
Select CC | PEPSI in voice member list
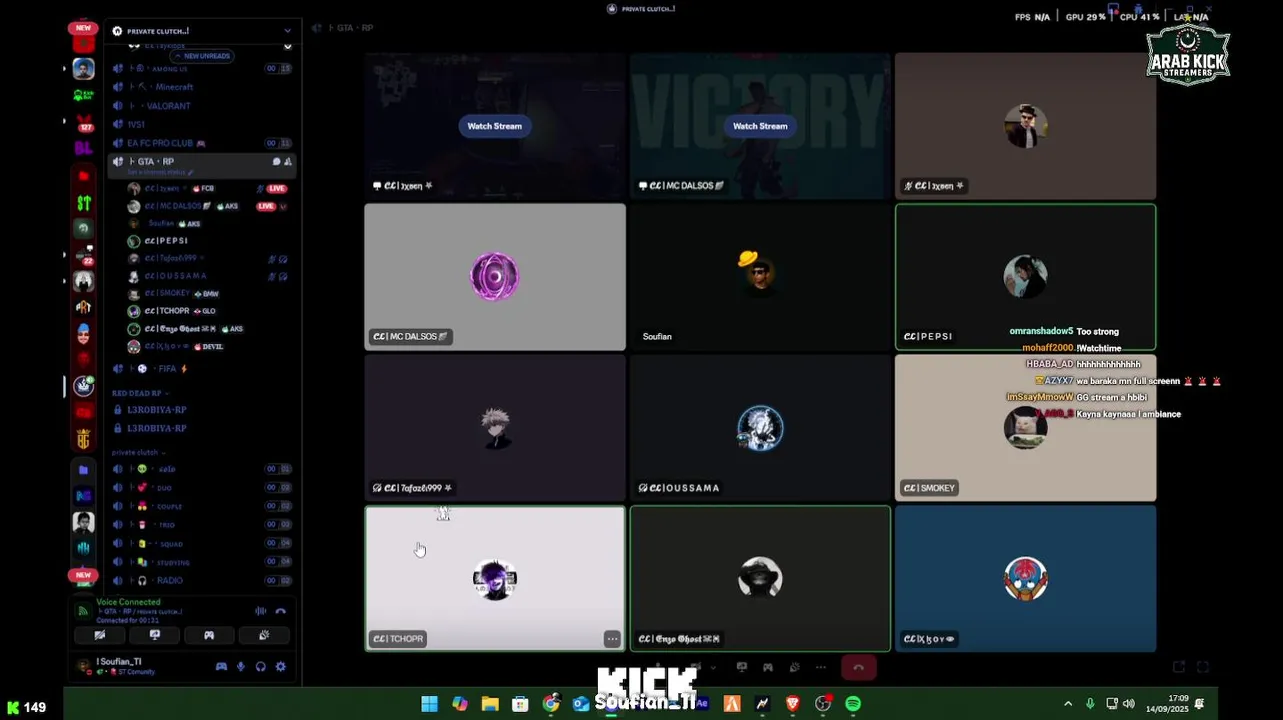pyautogui.click(x=208, y=241)
